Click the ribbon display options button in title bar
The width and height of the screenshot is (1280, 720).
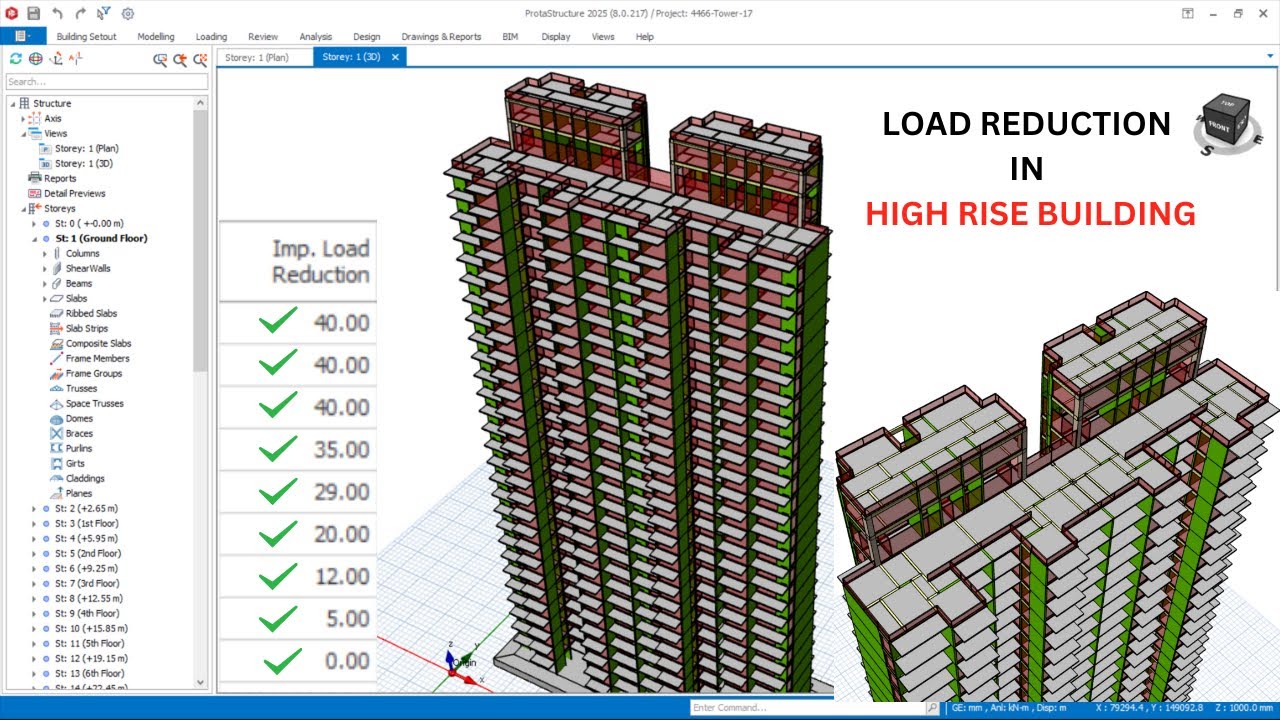1187,13
